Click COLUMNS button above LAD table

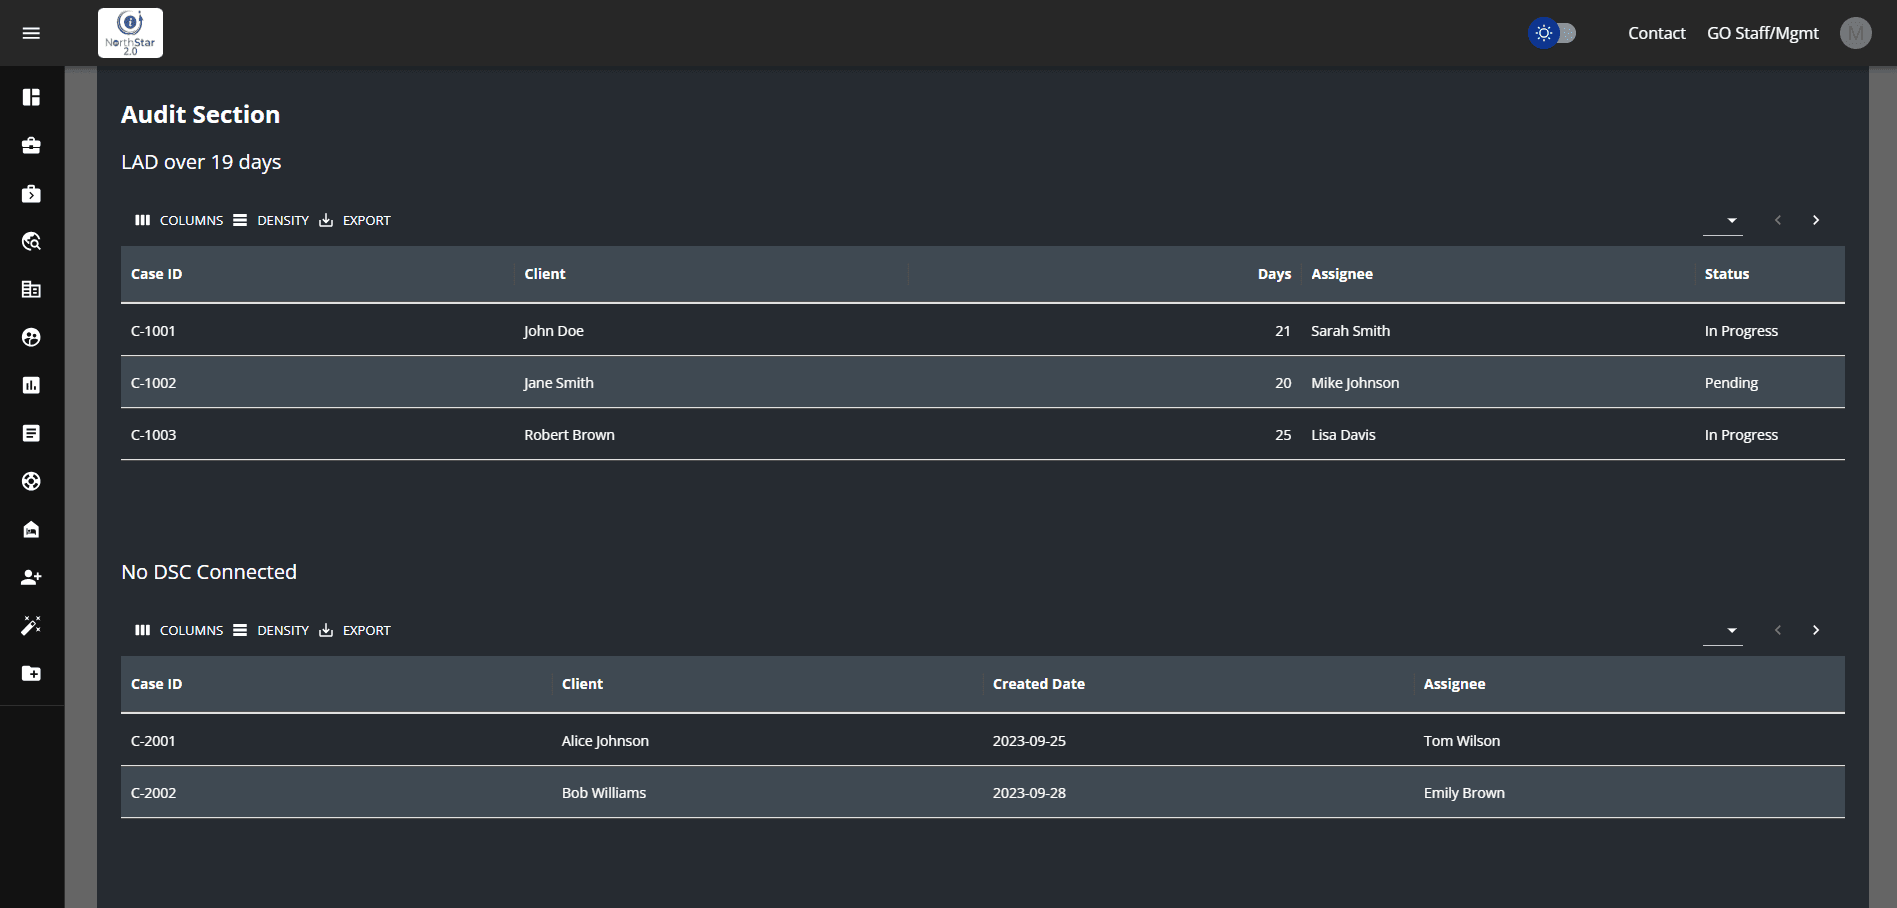click(x=180, y=220)
